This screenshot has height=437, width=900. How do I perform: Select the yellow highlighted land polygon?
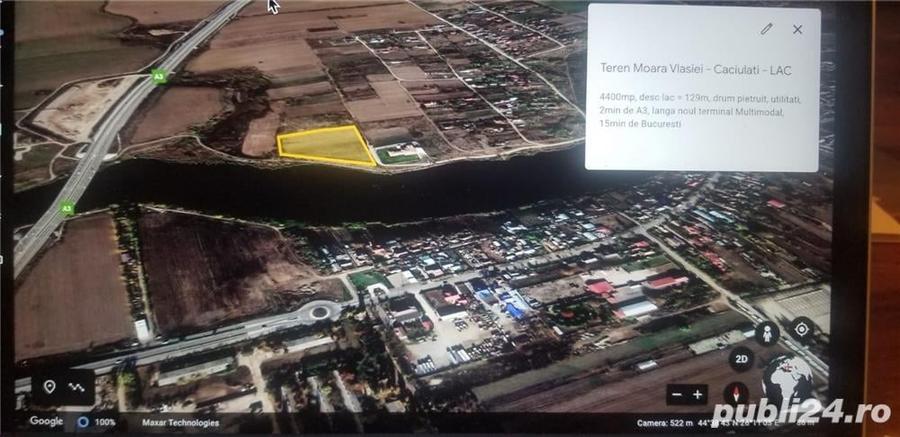pos(326,146)
